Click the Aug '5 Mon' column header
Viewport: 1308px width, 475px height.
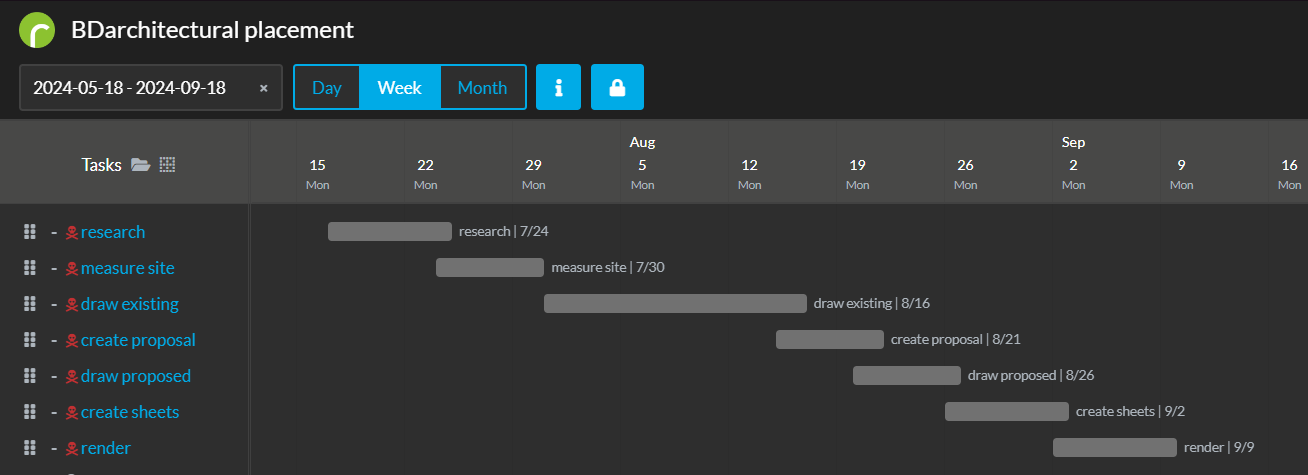[642, 174]
